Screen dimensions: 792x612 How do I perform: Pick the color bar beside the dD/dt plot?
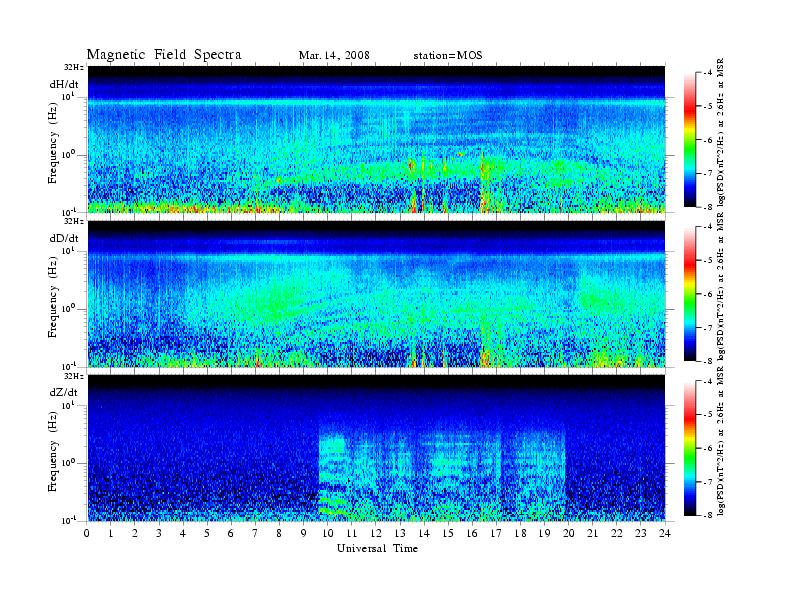point(689,294)
